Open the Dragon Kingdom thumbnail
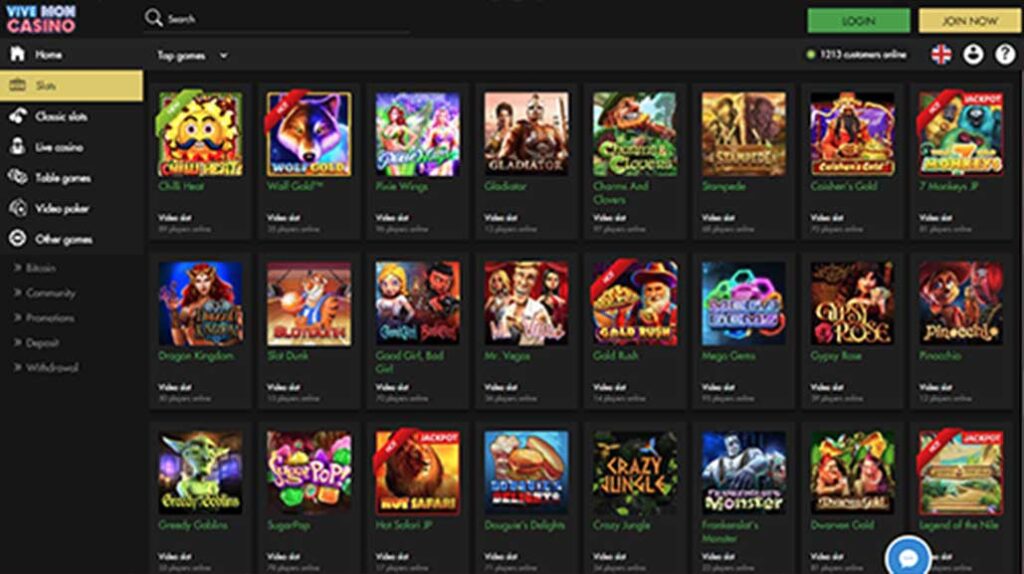The width and height of the screenshot is (1024, 574). (x=200, y=304)
